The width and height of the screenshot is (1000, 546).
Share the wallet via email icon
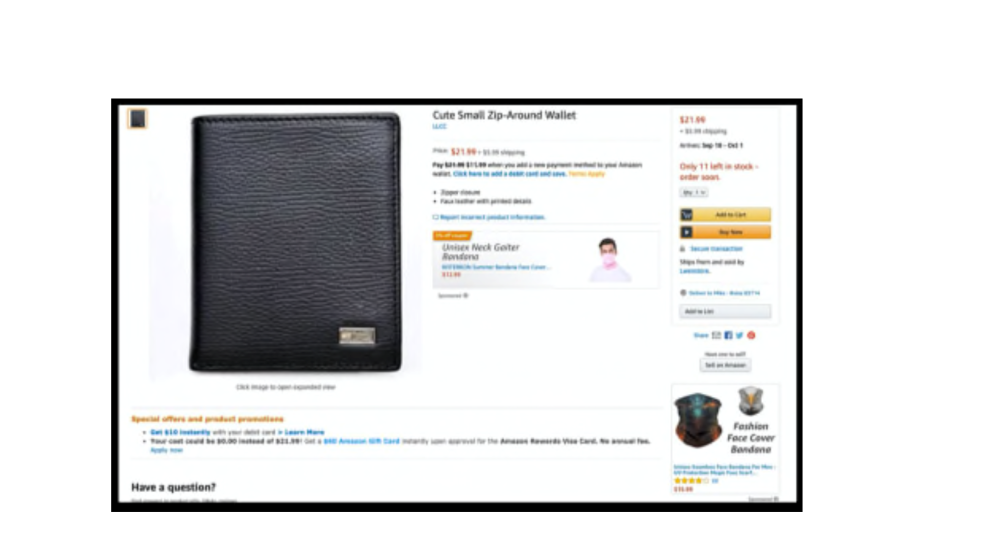pyautogui.click(x=716, y=336)
